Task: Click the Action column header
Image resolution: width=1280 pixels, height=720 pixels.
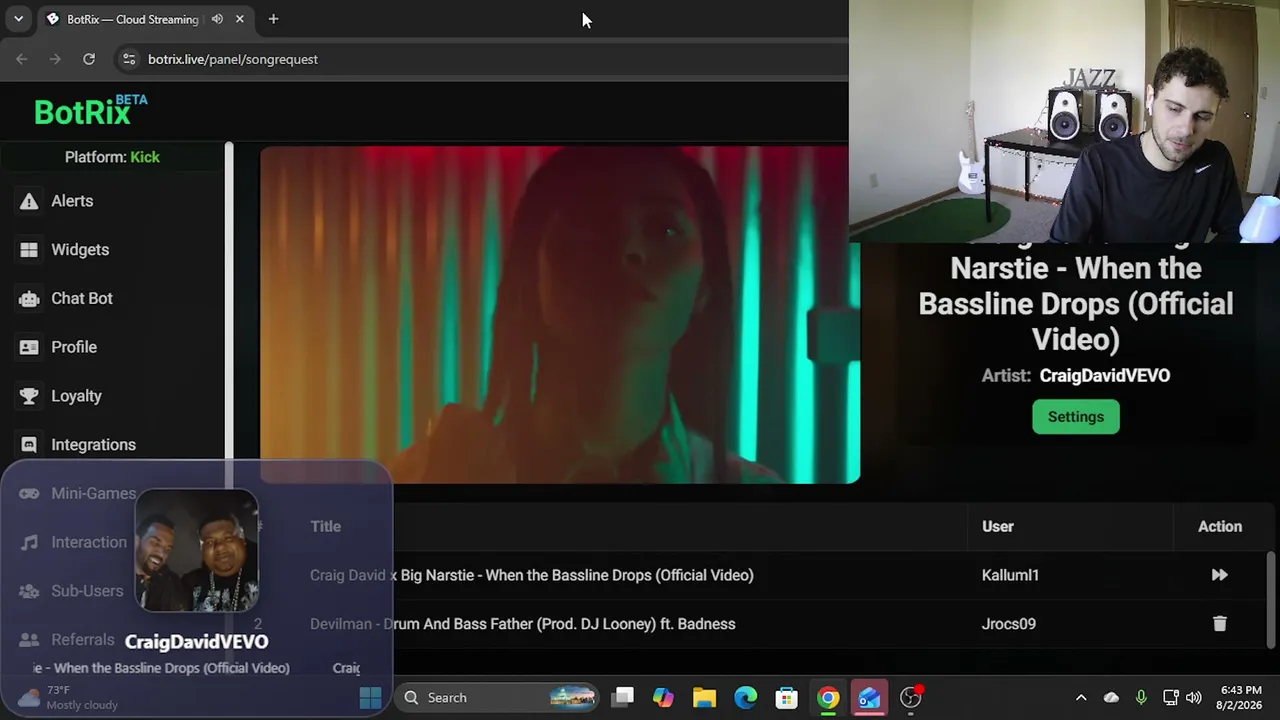Action: pyautogui.click(x=1220, y=526)
